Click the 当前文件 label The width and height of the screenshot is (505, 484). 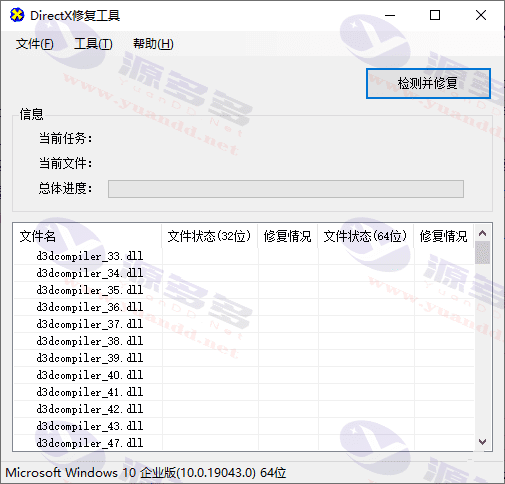(65, 163)
